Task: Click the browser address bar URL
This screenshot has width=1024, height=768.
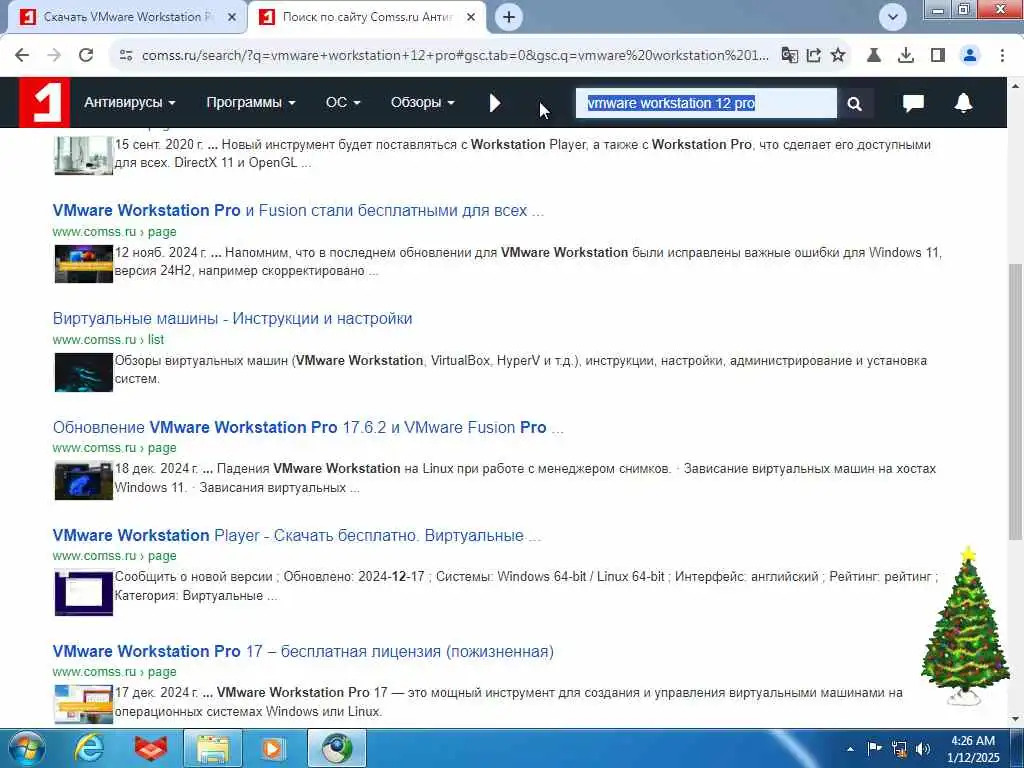Action: pyautogui.click(x=455, y=56)
